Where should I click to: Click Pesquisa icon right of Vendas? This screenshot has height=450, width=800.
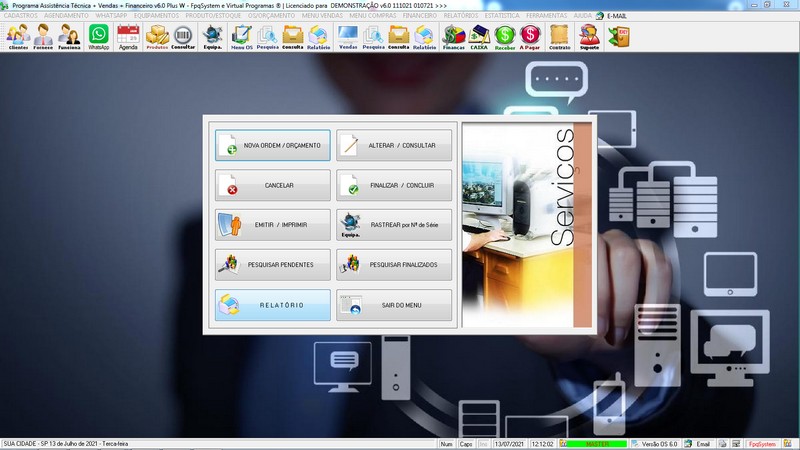373,37
